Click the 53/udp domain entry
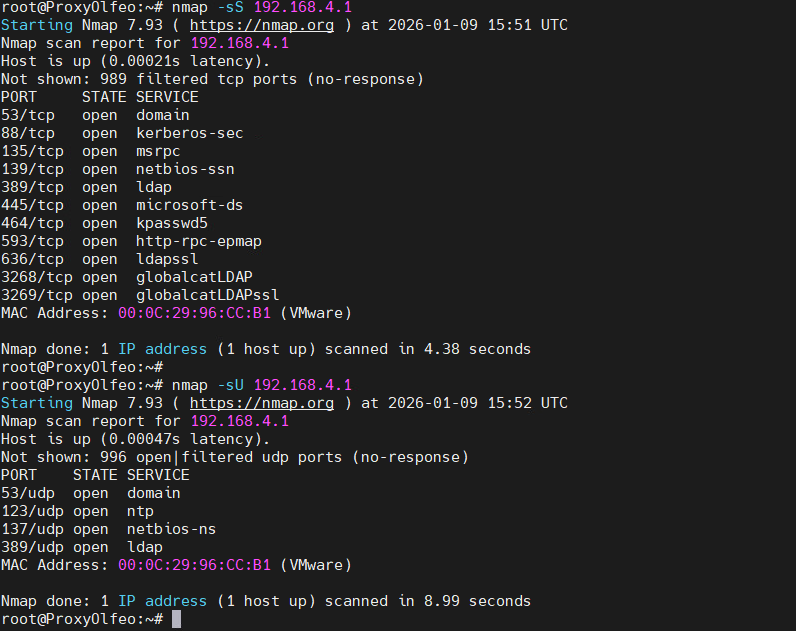The width and height of the screenshot is (796, 631). [90, 493]
